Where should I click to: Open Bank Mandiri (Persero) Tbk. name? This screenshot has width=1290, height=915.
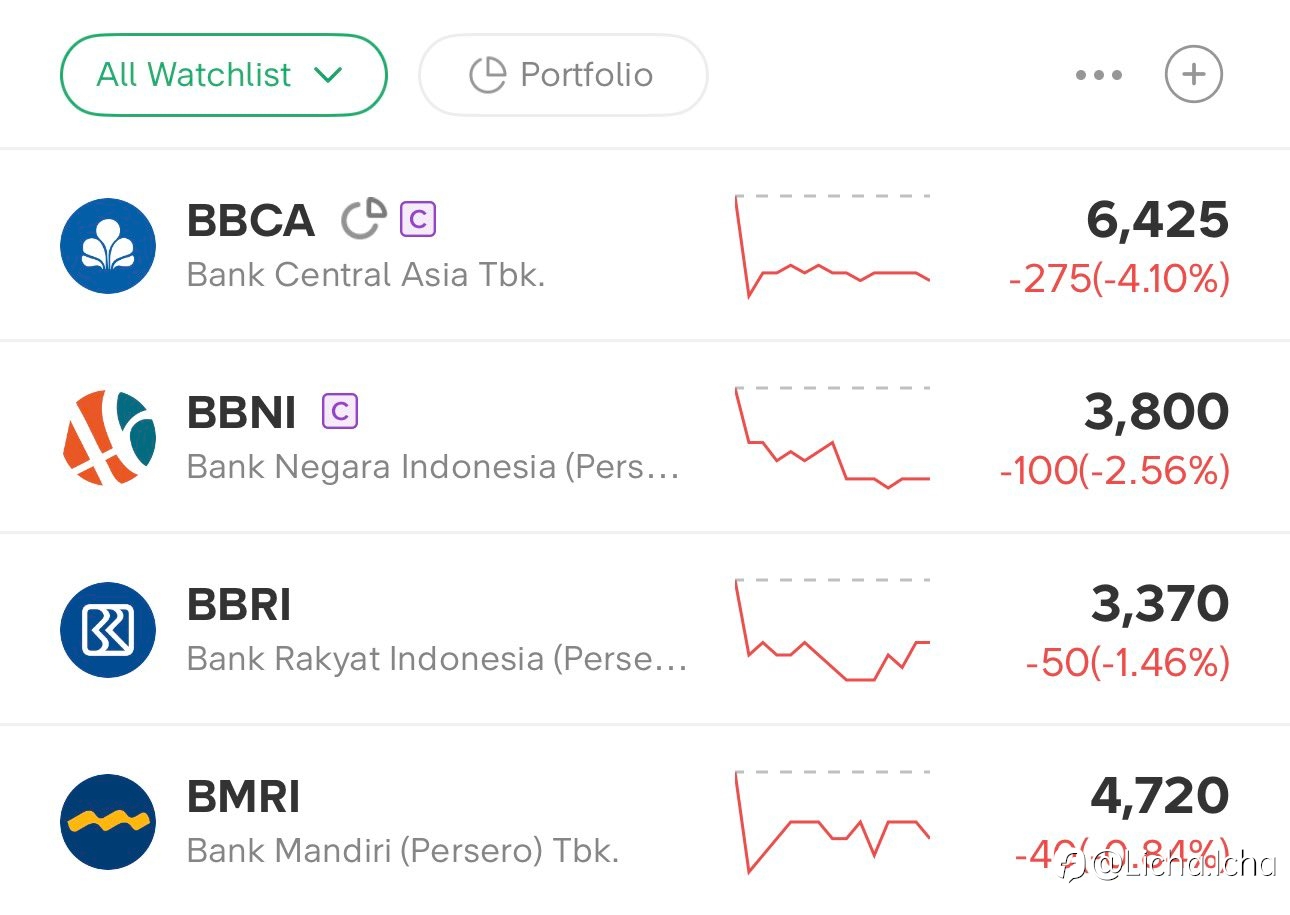tap(402, 851)
